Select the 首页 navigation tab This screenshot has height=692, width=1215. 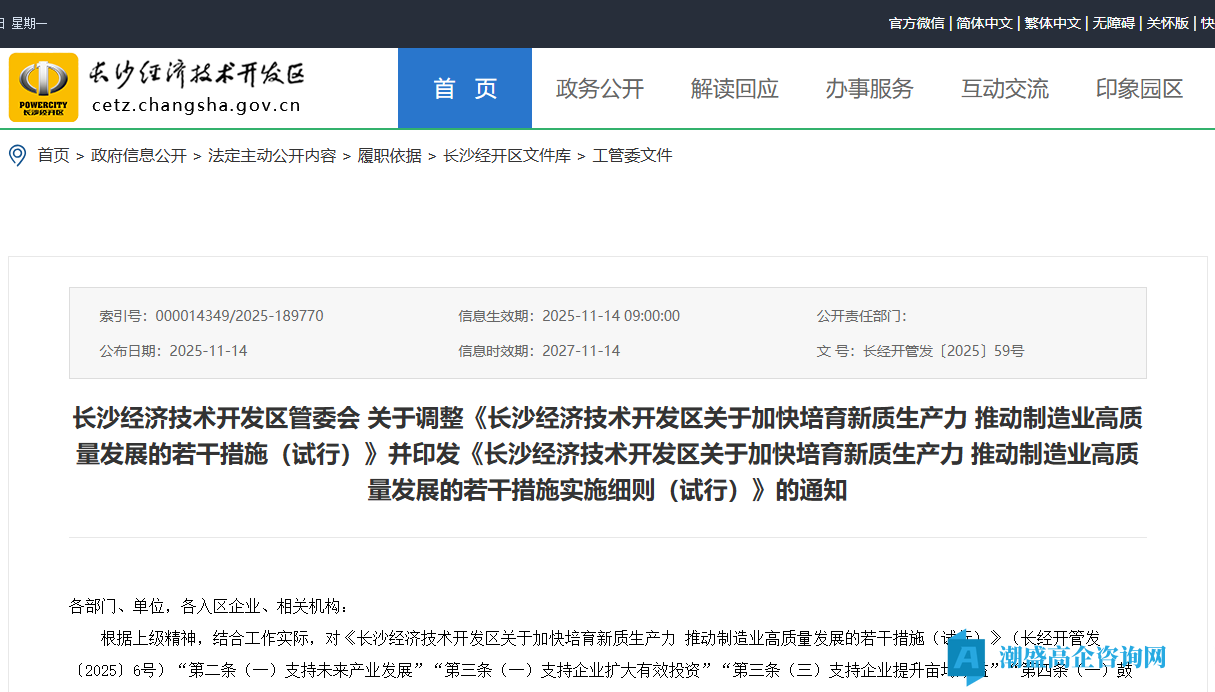(464, 88)
